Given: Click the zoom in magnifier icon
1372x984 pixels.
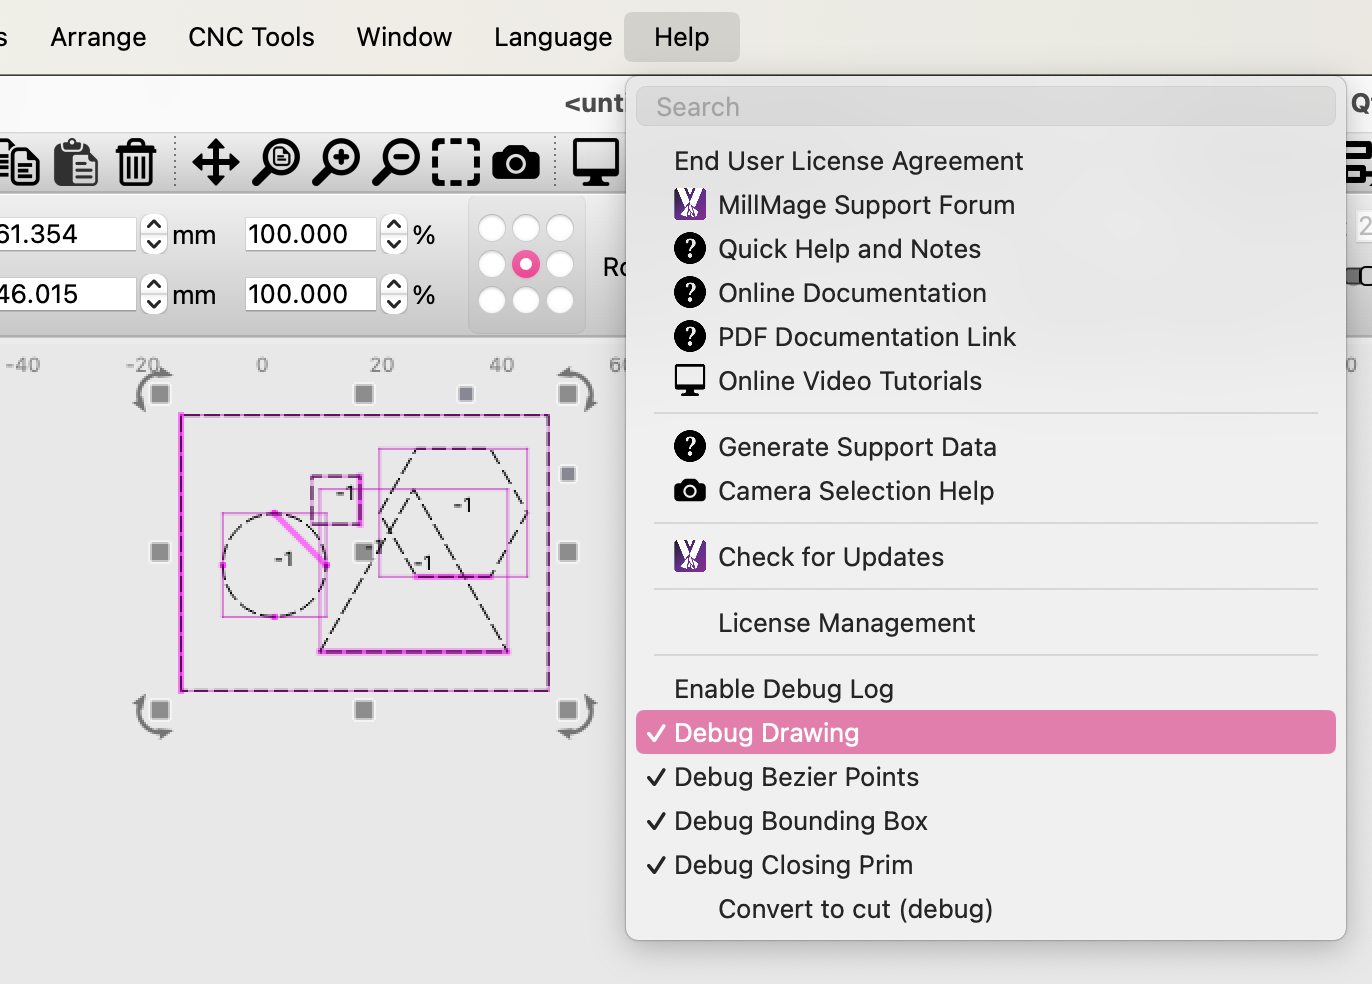Looking at the screenshot, I should click(x=336, y=162).
